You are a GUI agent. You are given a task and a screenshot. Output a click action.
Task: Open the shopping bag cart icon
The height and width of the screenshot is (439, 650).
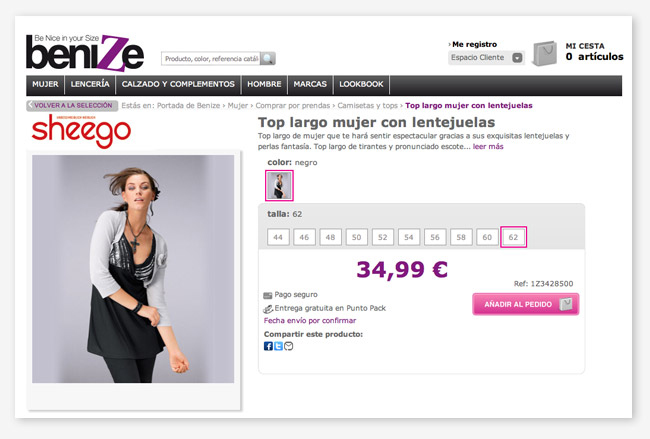coord(545,53)
